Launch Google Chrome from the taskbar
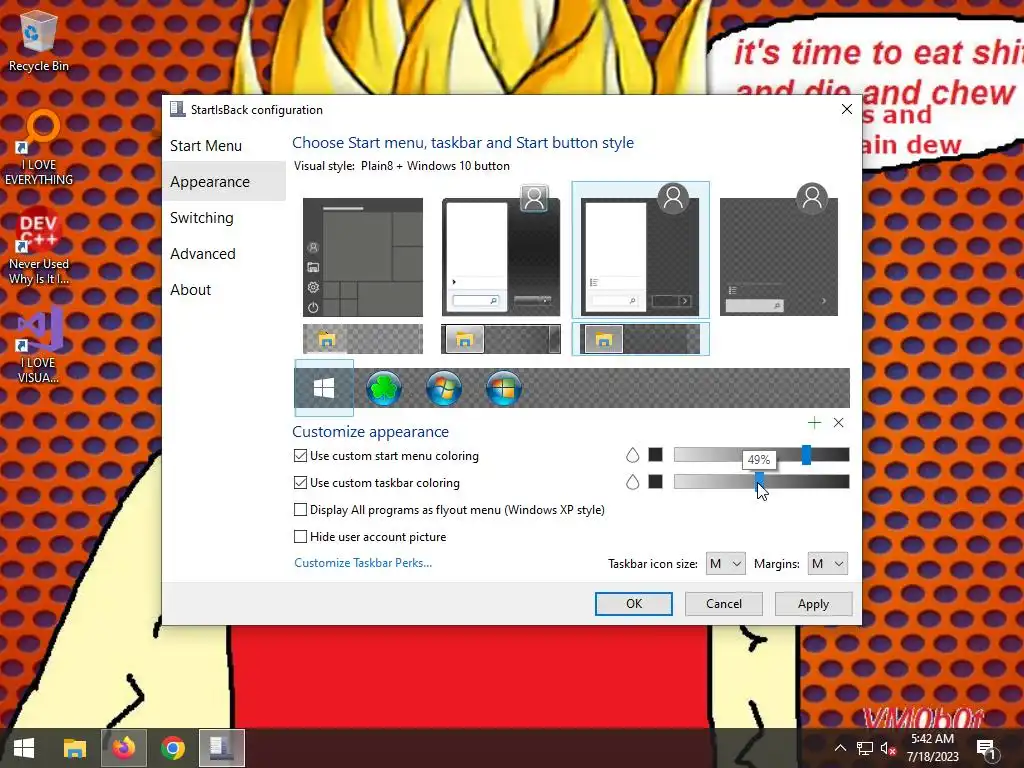Screen dimensions: 1024x768 [172, 748]
